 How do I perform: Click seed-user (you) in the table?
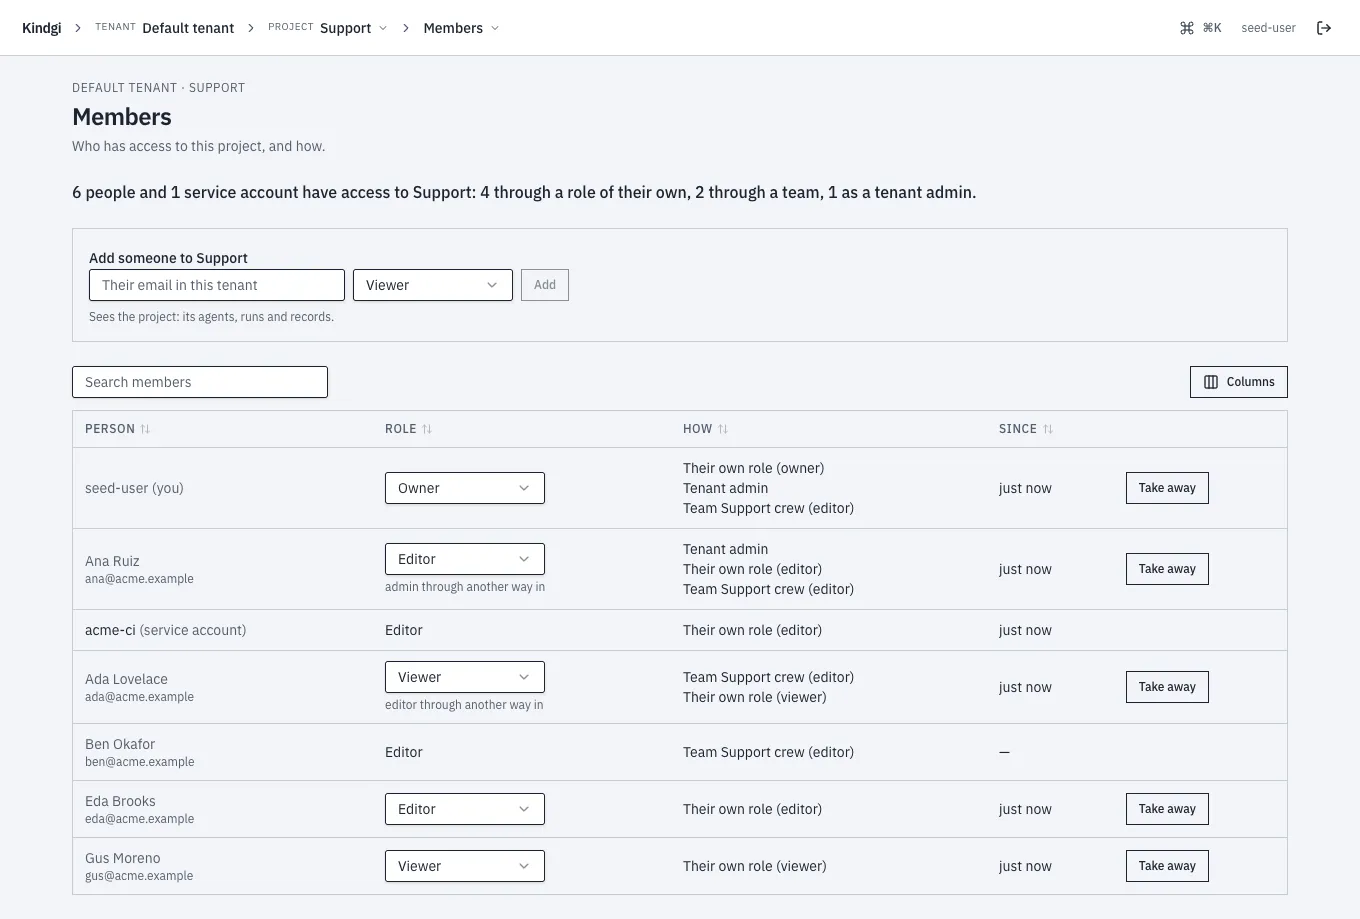click(134, 488)
